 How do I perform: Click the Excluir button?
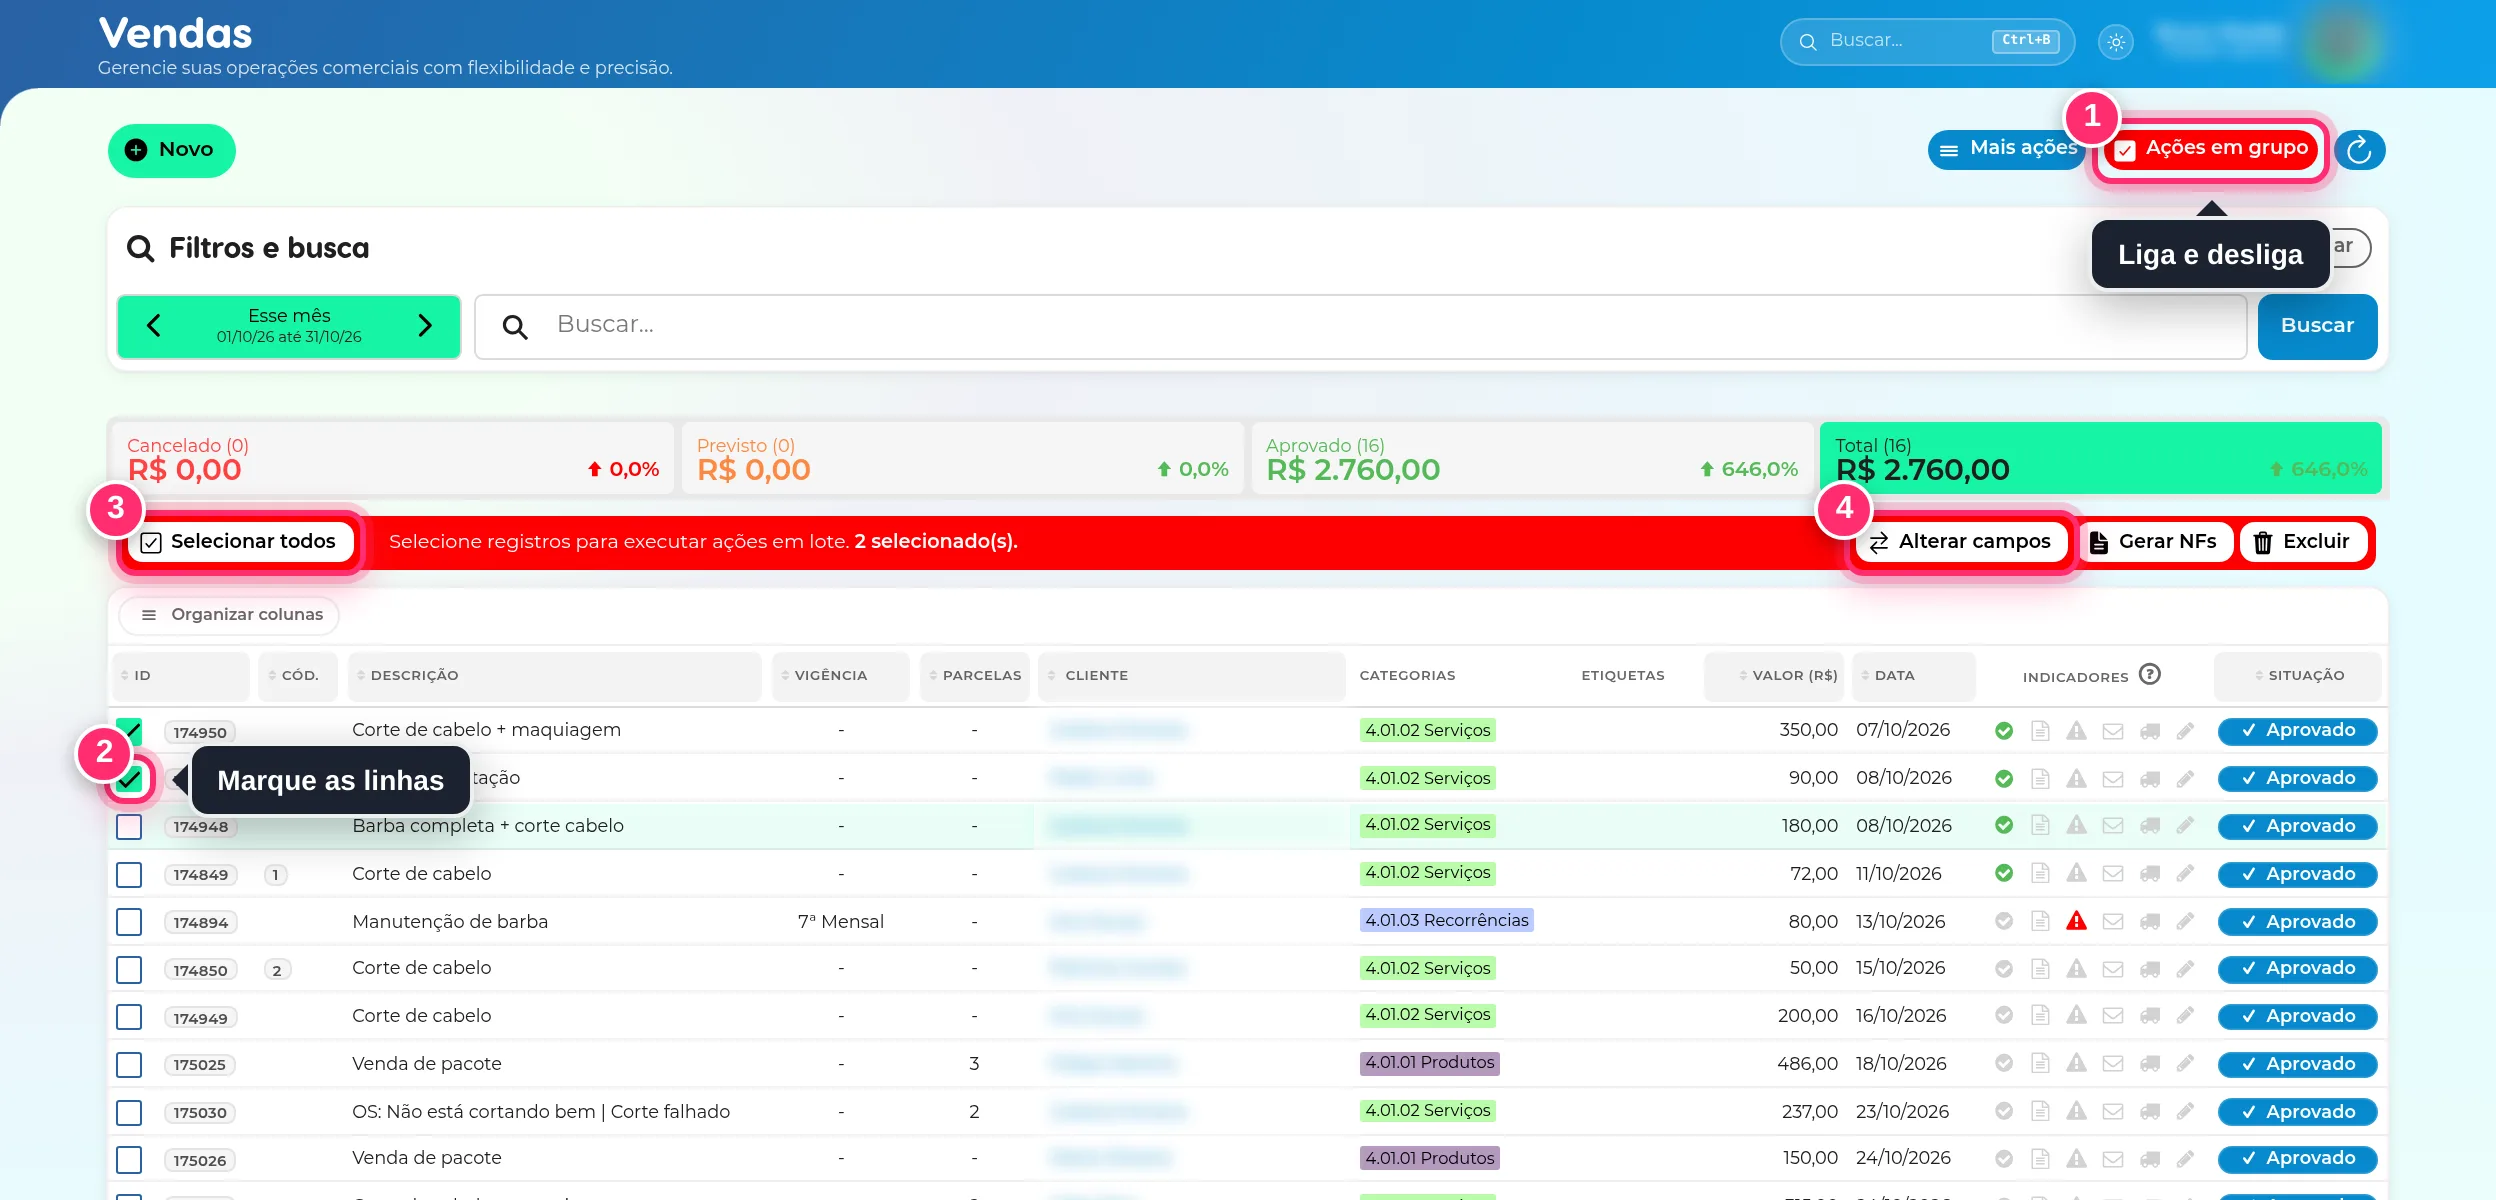pyautogui.click(x=2304, y=542)
